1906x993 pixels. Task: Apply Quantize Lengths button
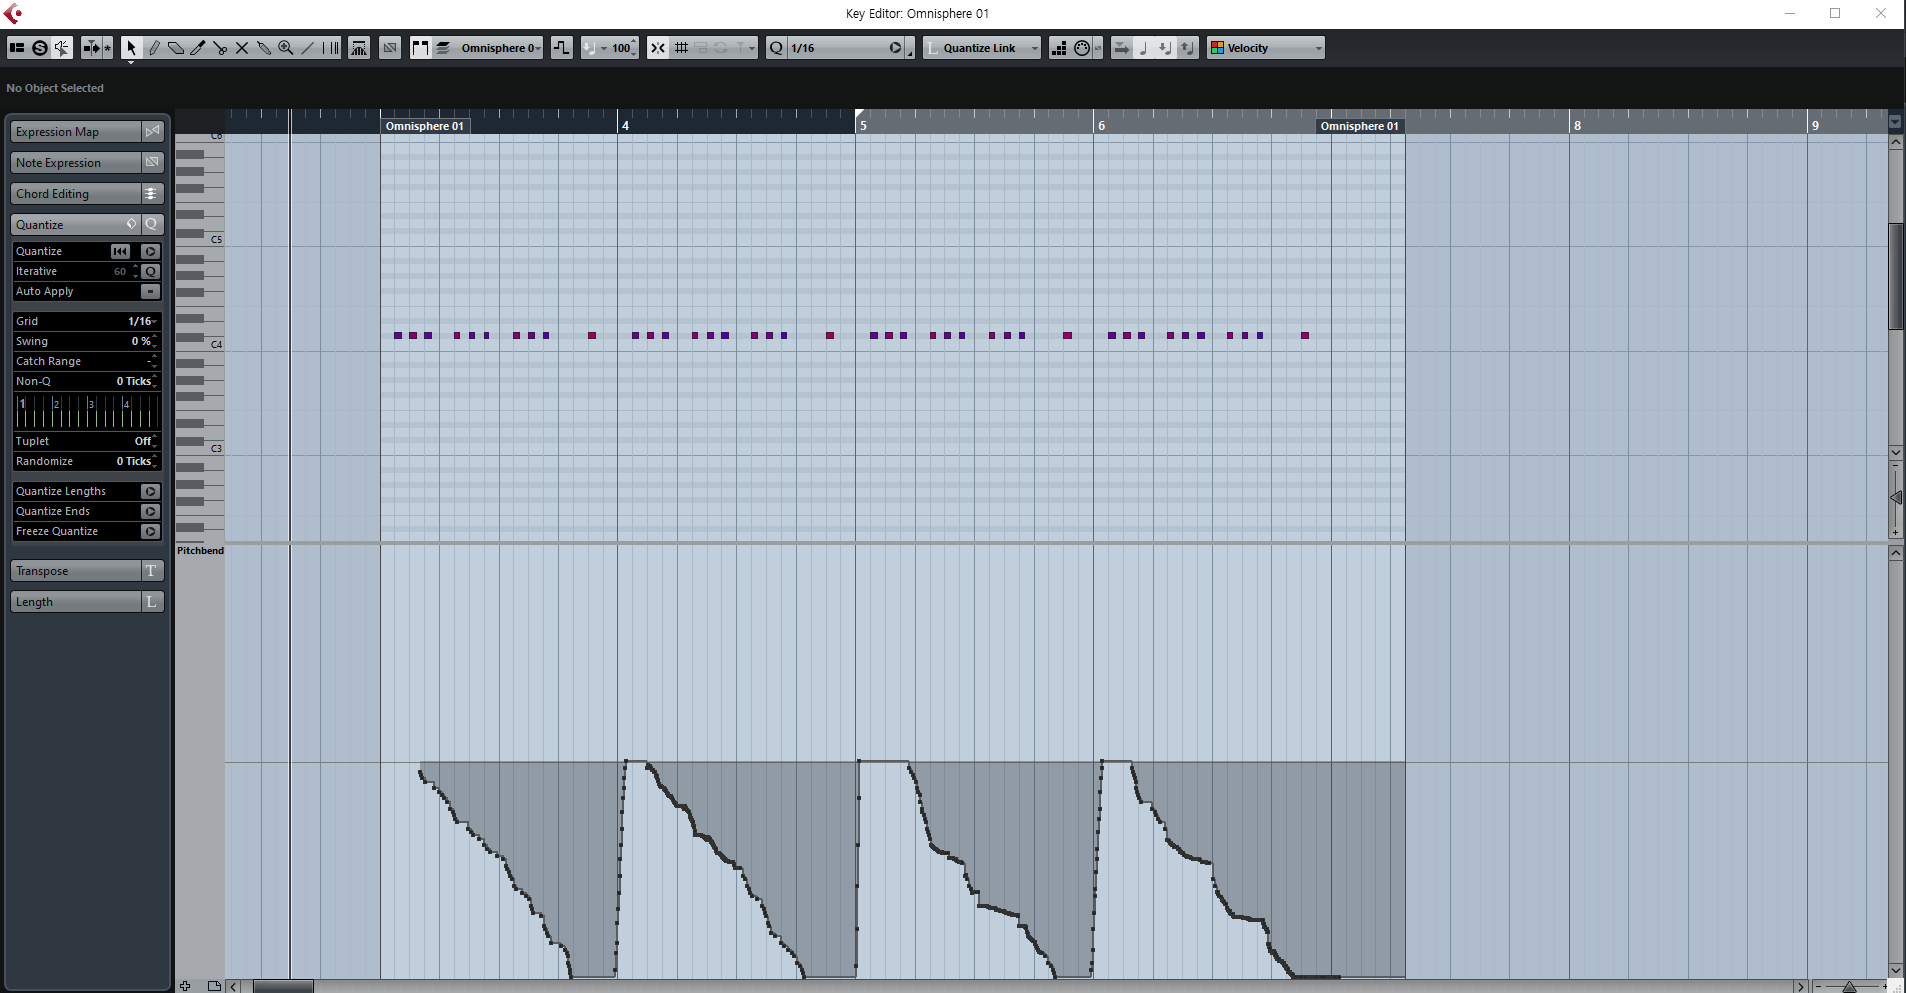click(x=150, y=491)
